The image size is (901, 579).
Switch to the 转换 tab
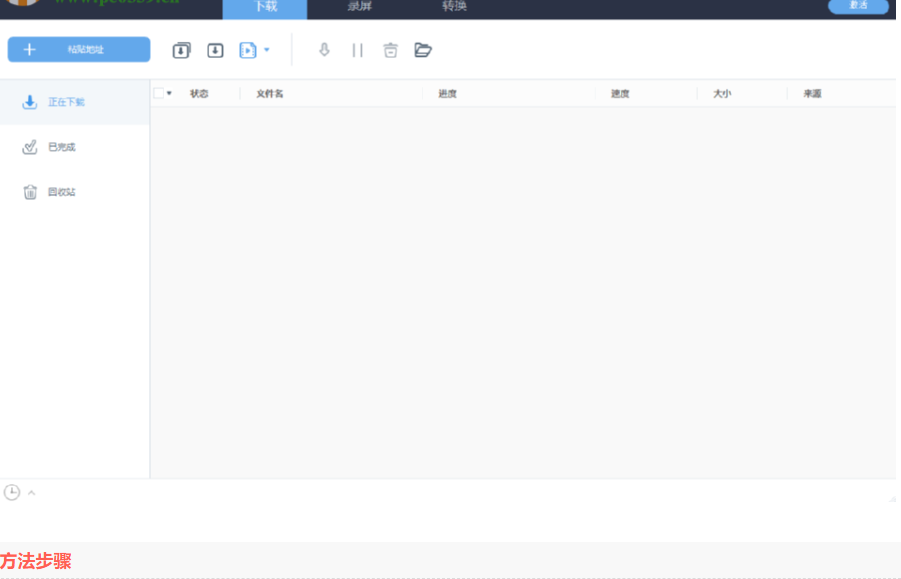[x=454, y=7]
